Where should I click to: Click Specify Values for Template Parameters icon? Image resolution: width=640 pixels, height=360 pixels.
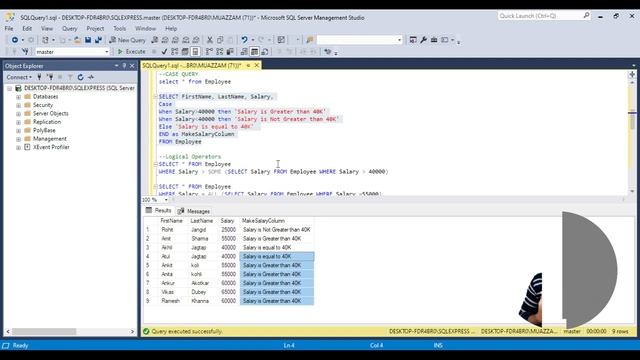(x=327, y=52)
